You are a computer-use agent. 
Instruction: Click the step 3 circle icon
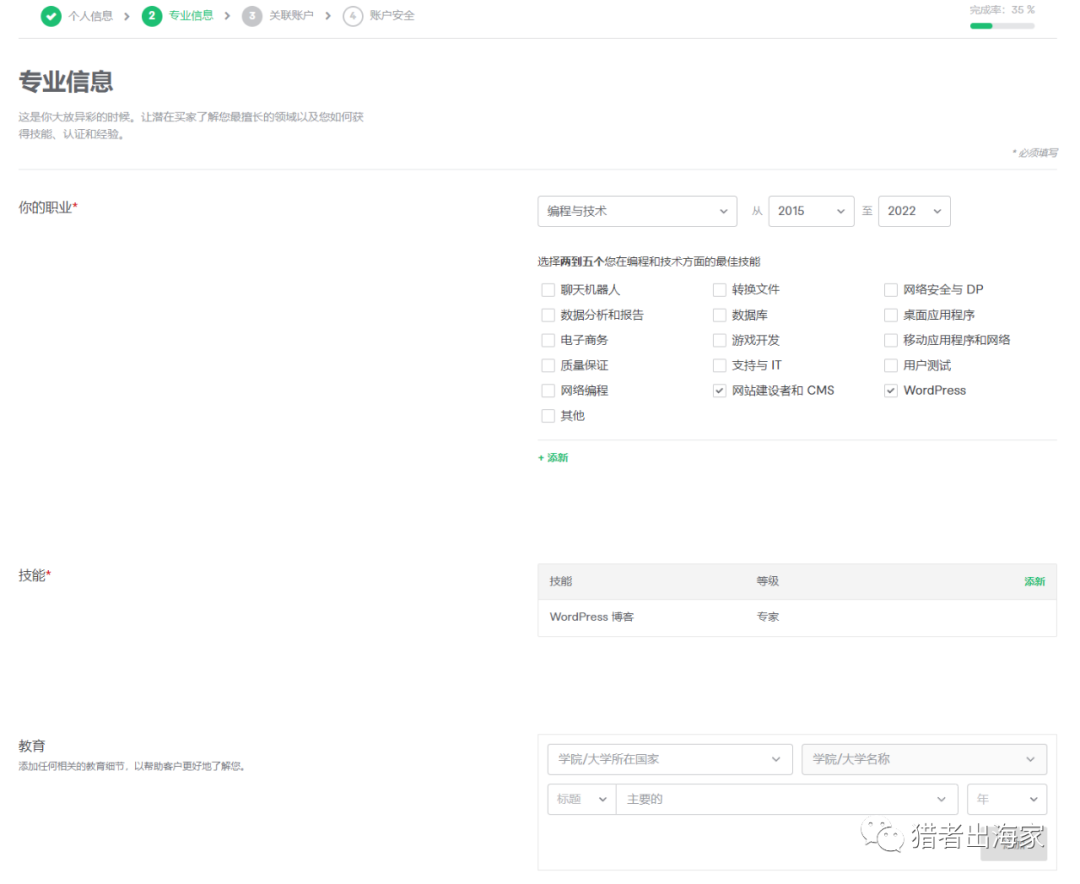pyautogui.click(x=252, y=16)
